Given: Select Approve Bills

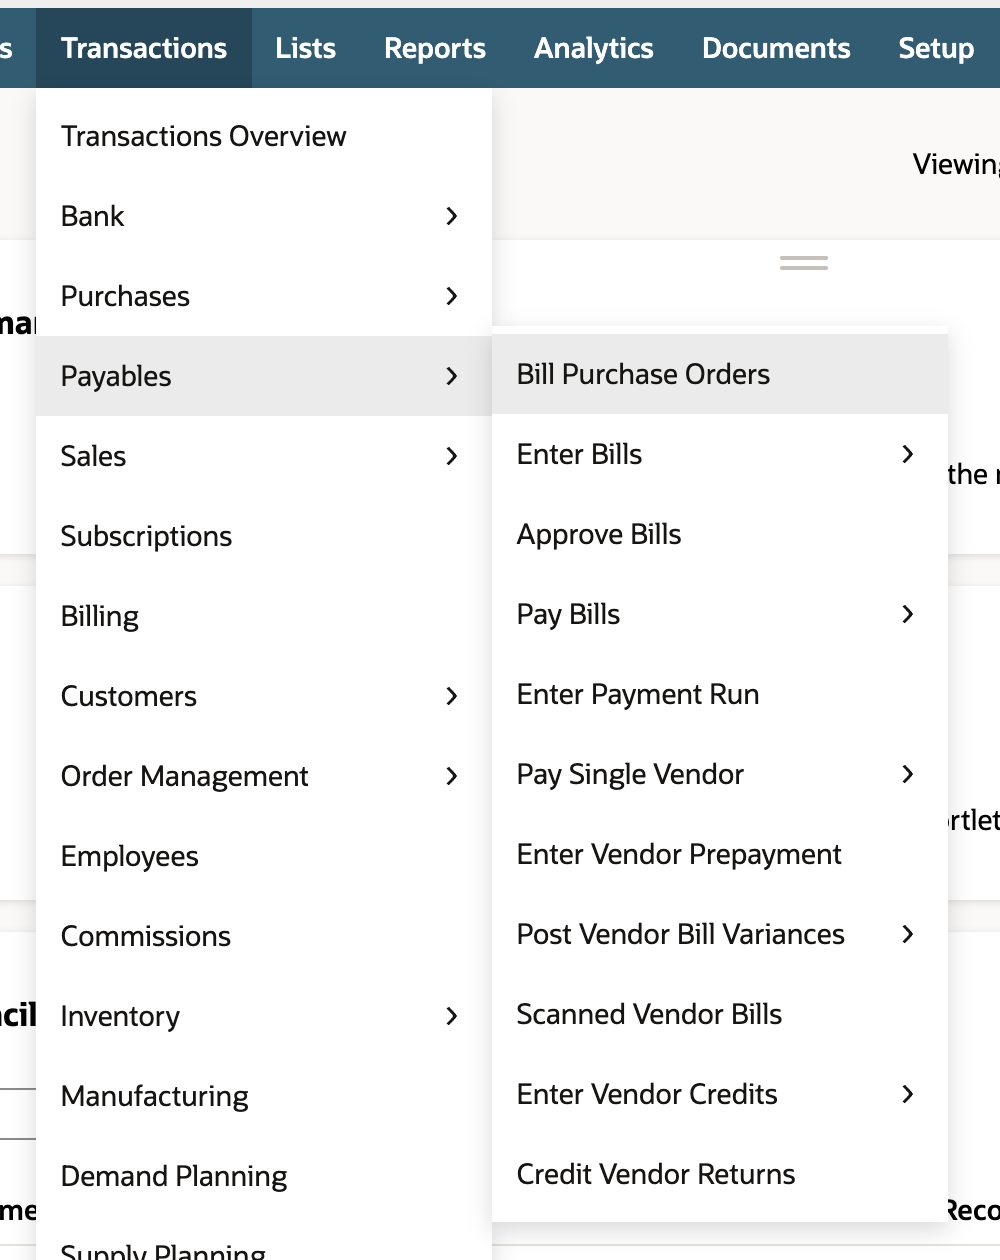Looking at the screenshot, I should pyautogui.click(x=720, y=534).
